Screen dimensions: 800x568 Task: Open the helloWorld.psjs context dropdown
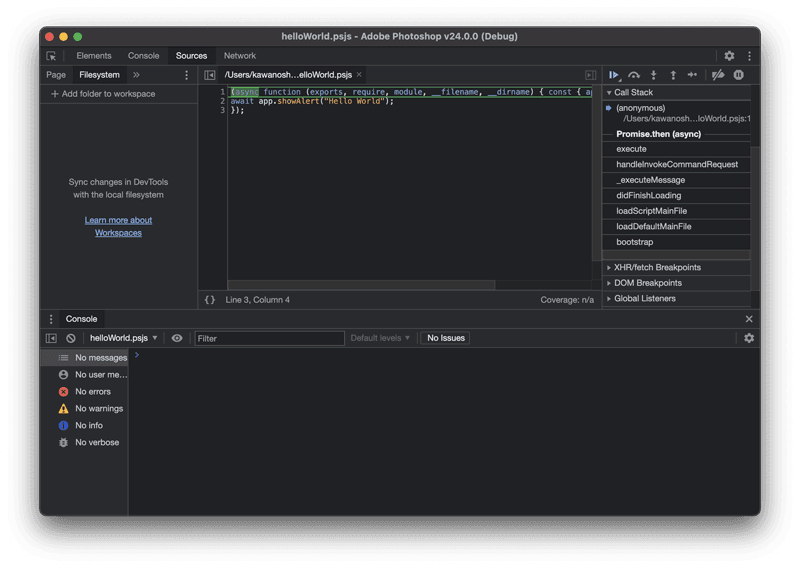[x=124, y=338]
